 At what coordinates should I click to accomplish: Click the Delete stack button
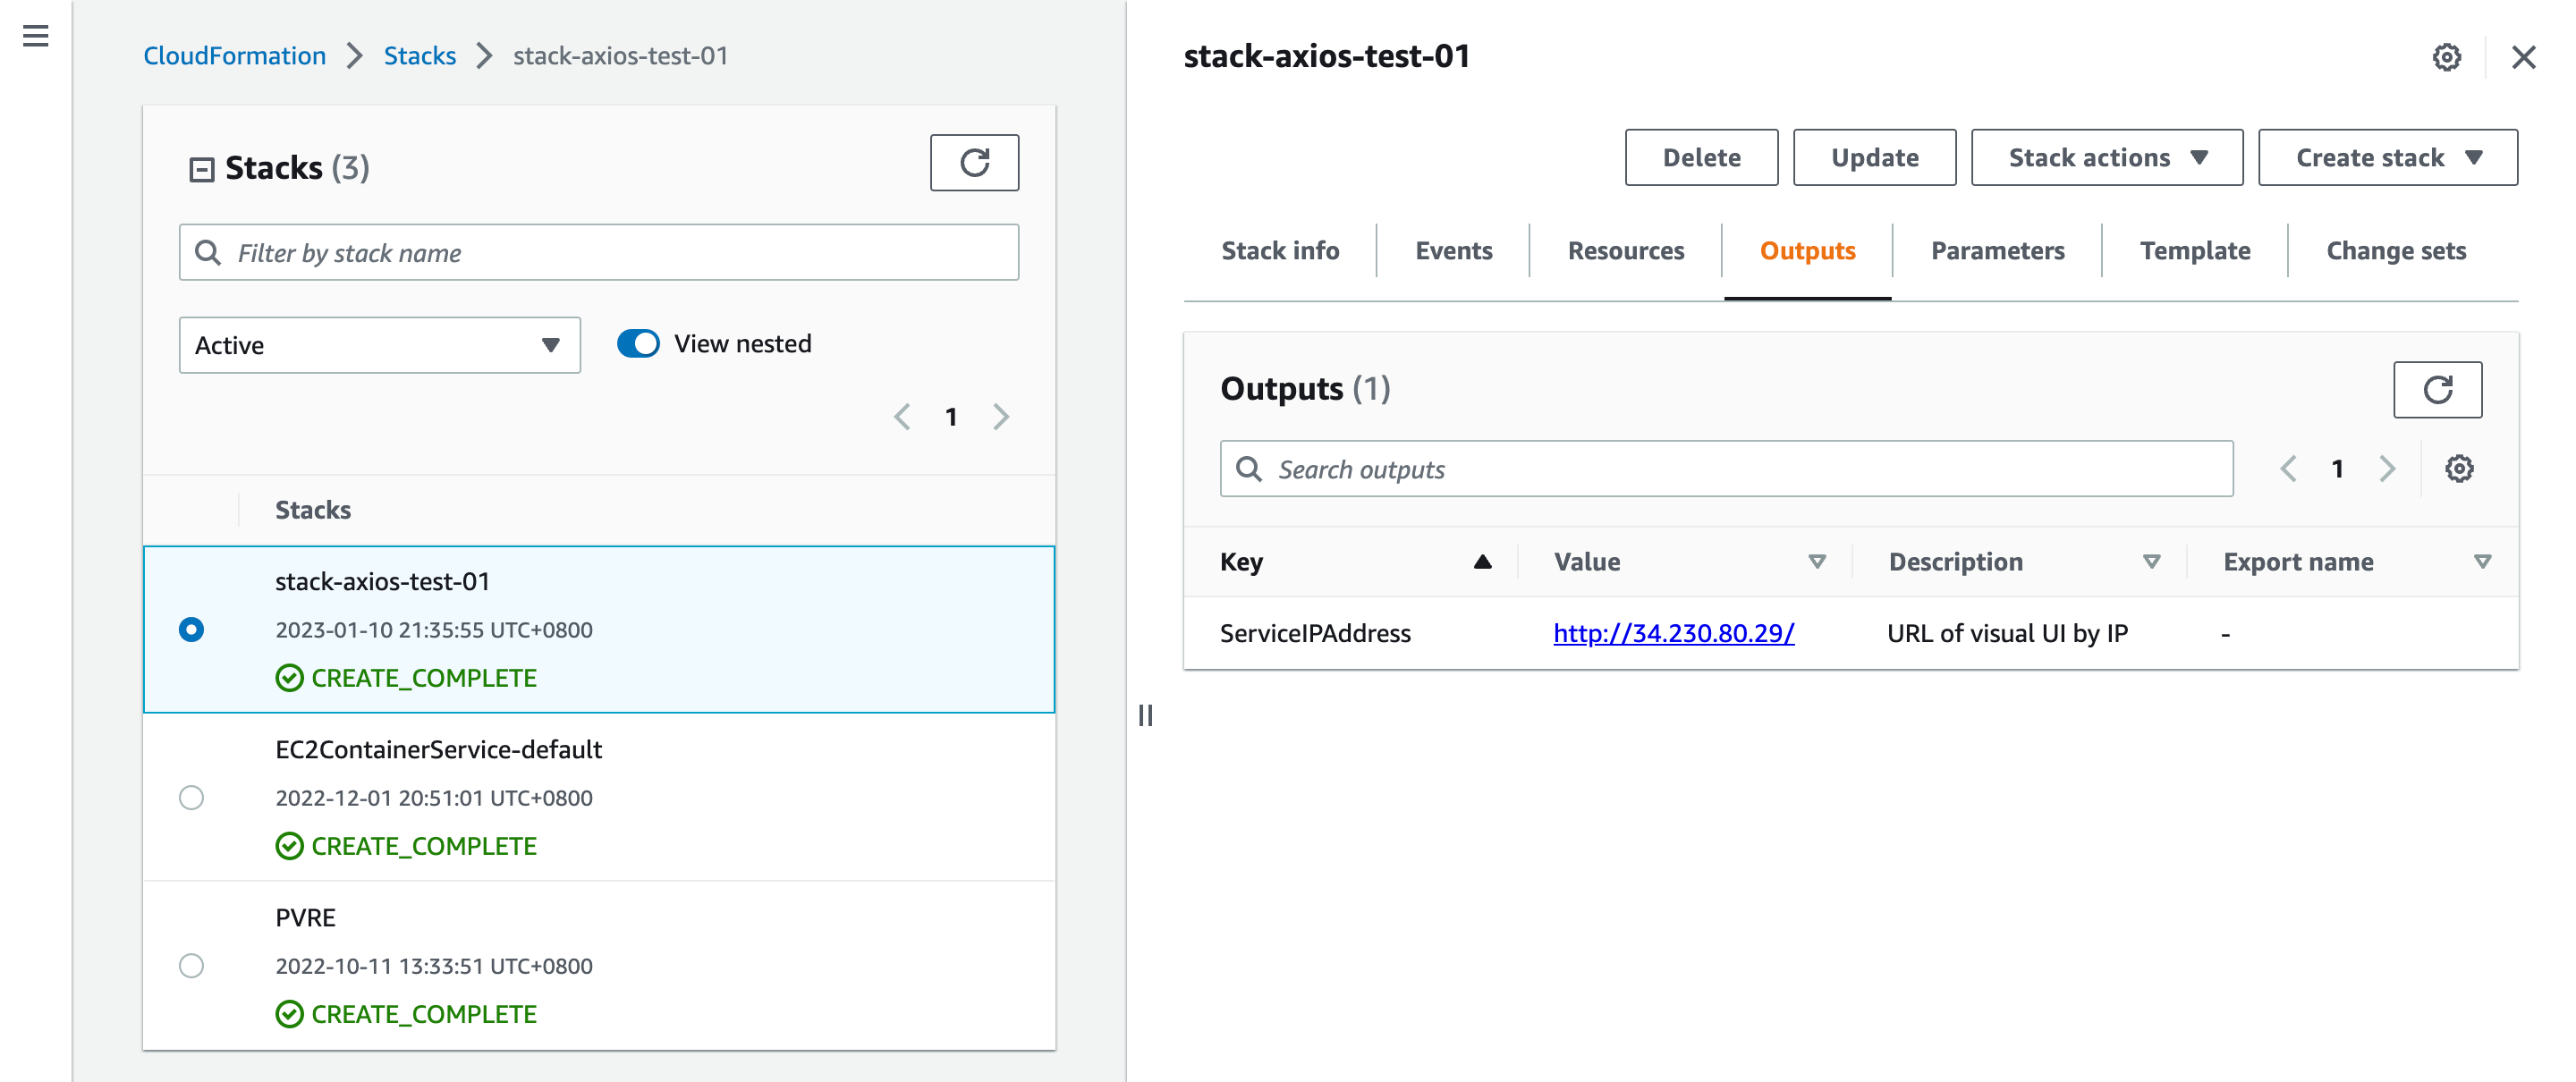coord(1701,158)
